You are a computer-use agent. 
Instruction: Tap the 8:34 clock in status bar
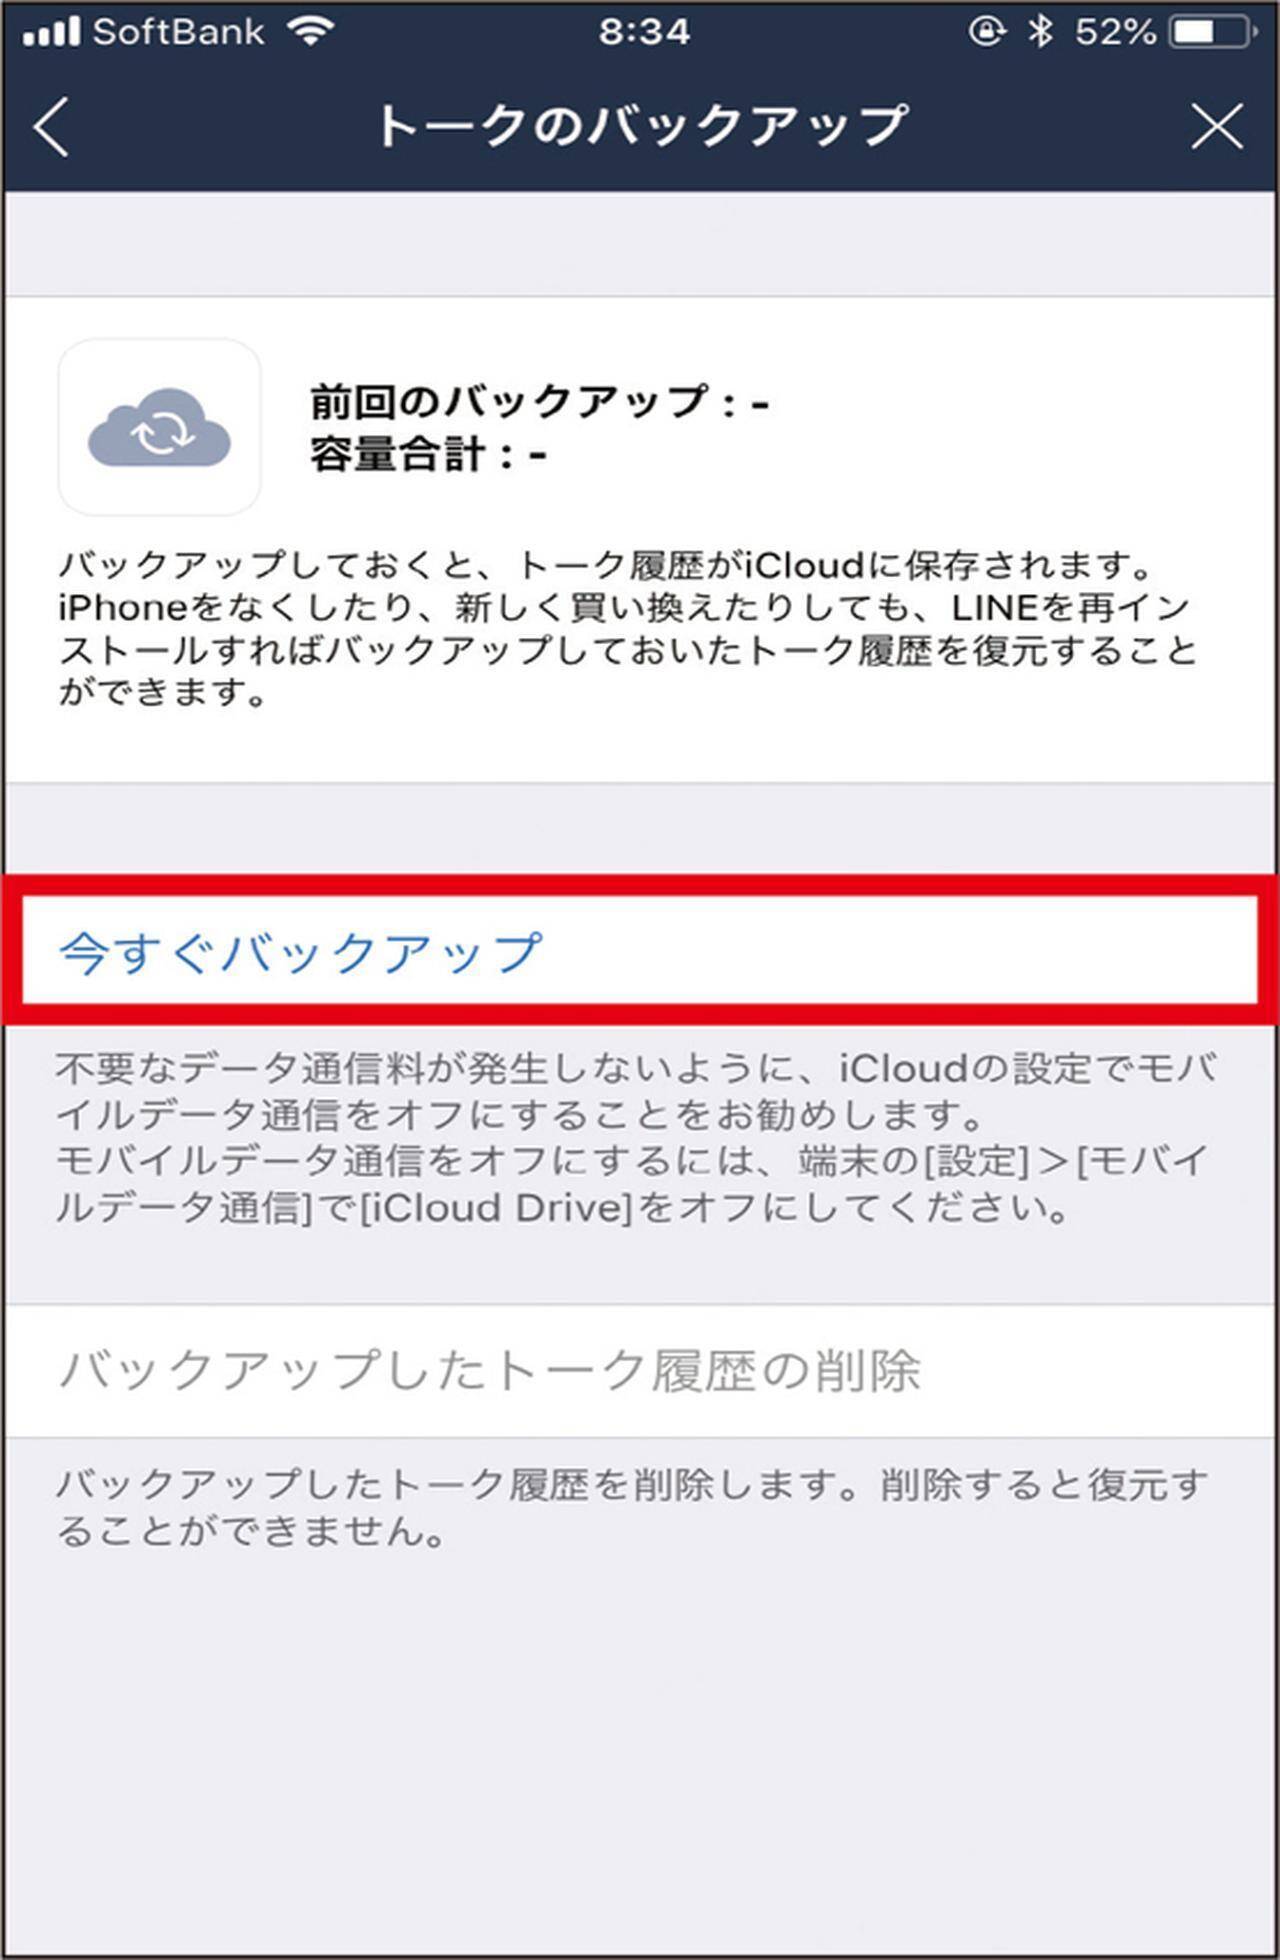(x=644, y=32)
